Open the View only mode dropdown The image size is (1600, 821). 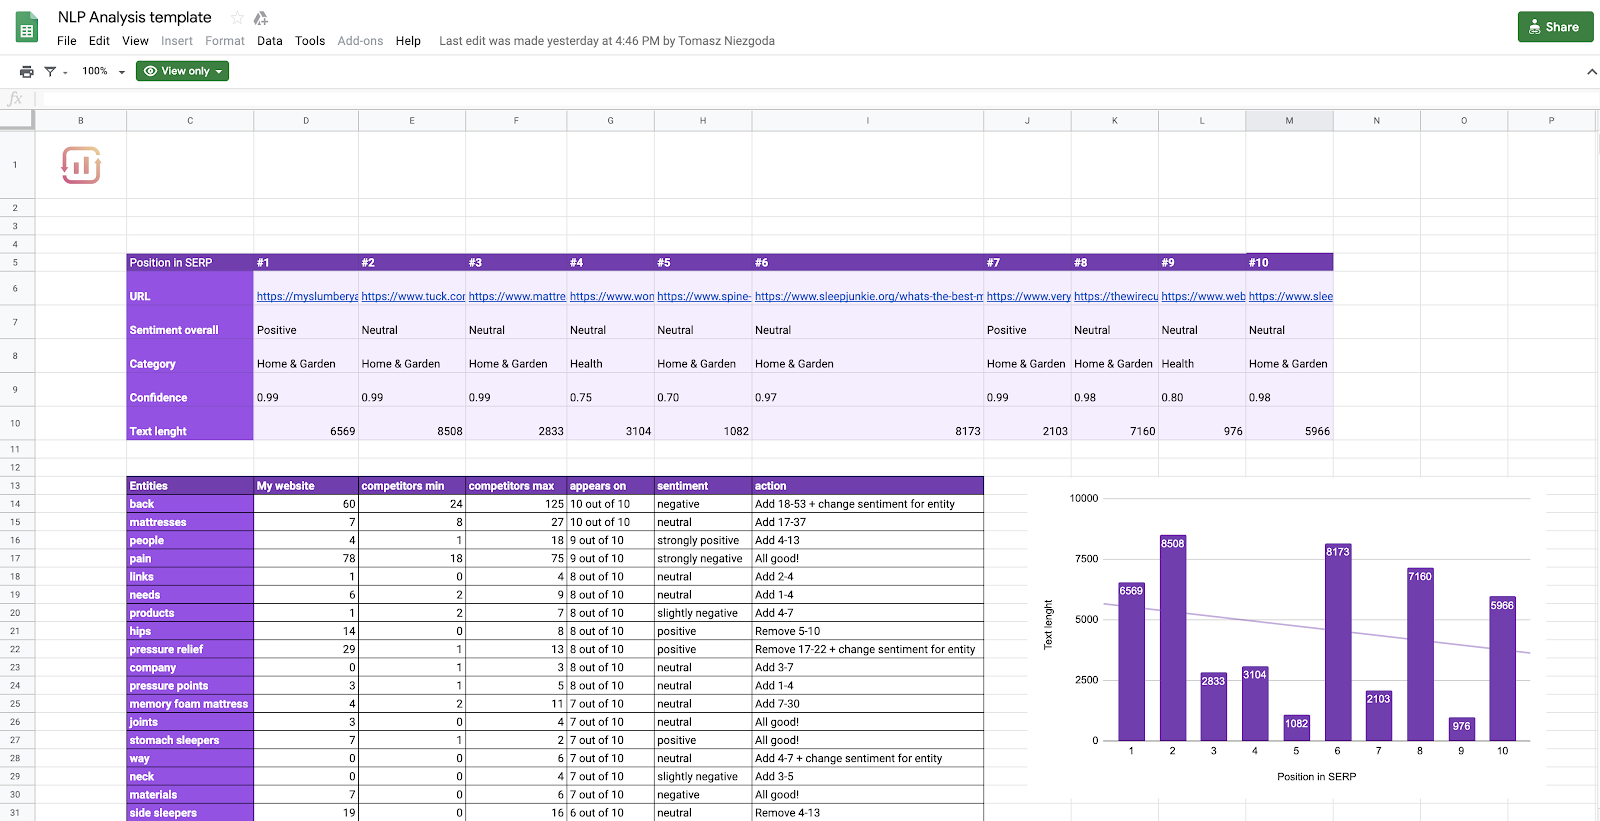click(182, 71)
